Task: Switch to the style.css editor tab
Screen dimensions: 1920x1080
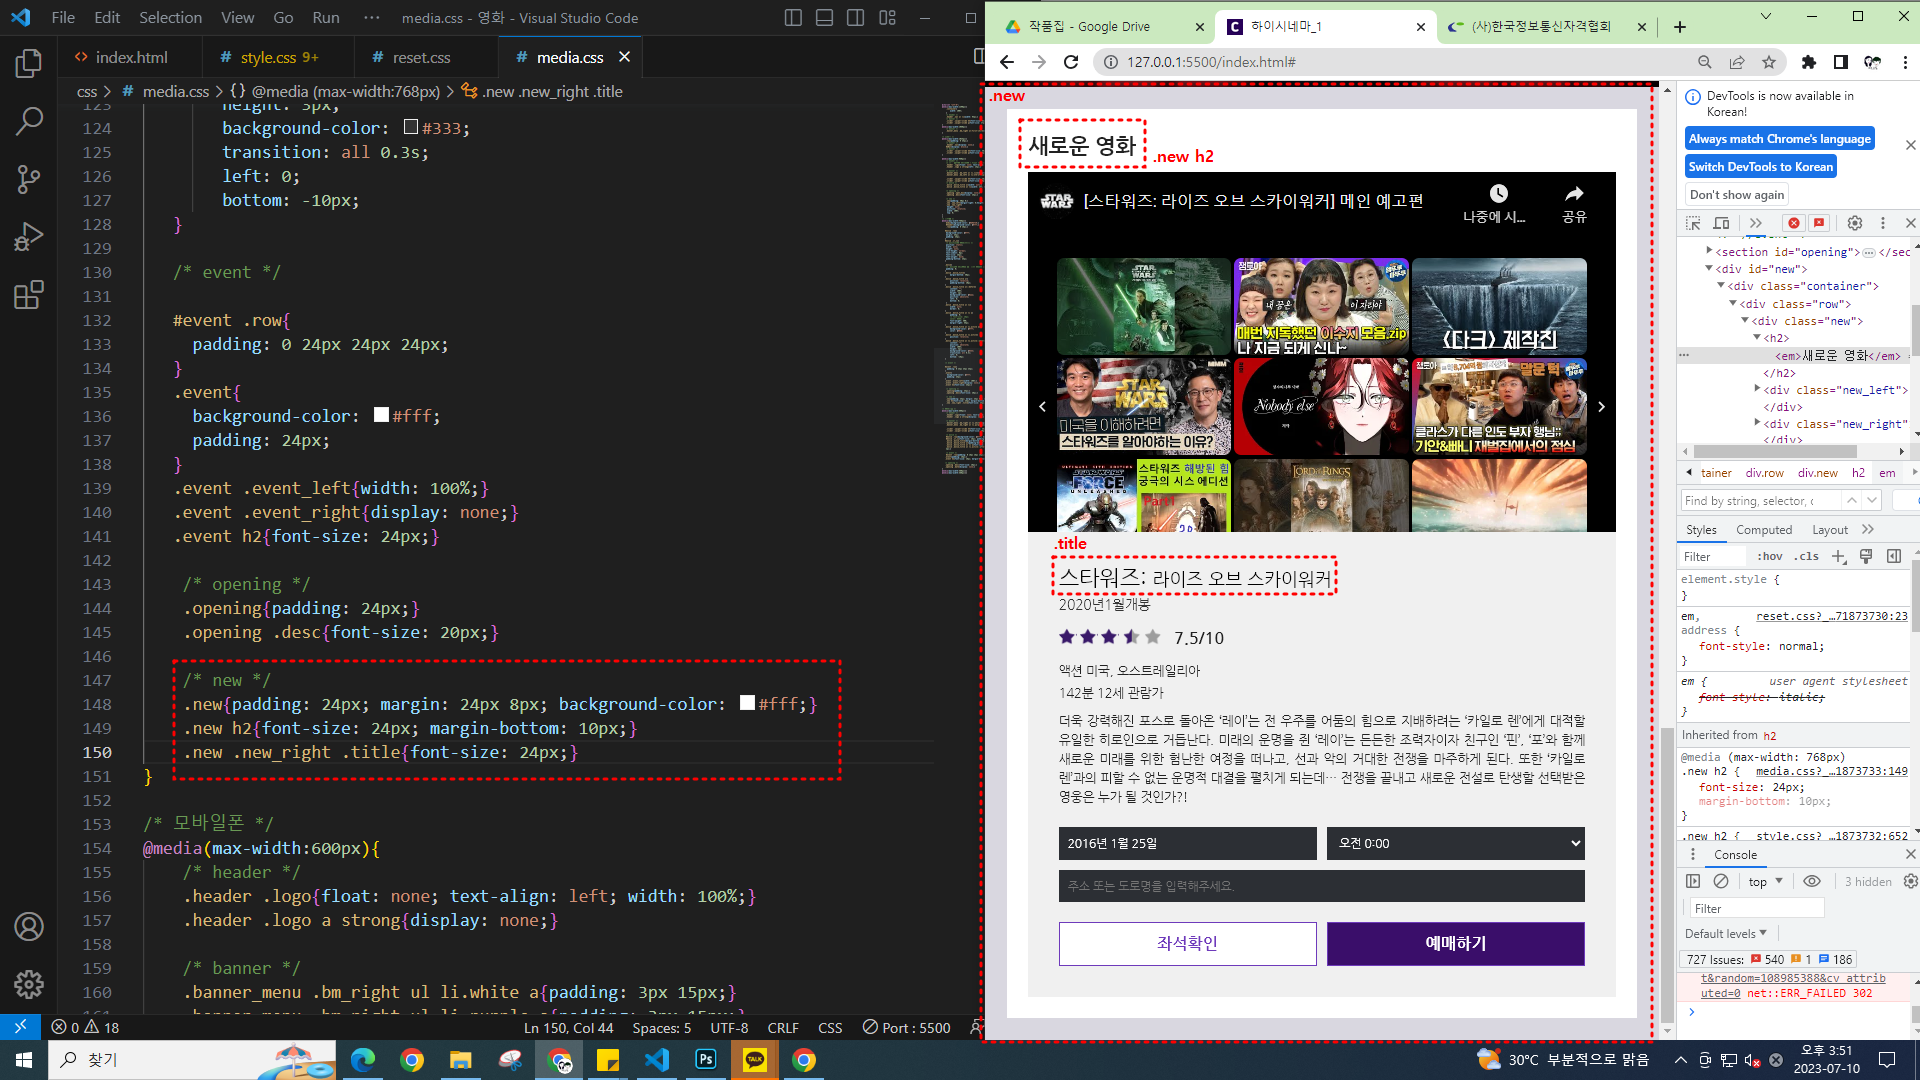Action: click(x=268, y=58)
